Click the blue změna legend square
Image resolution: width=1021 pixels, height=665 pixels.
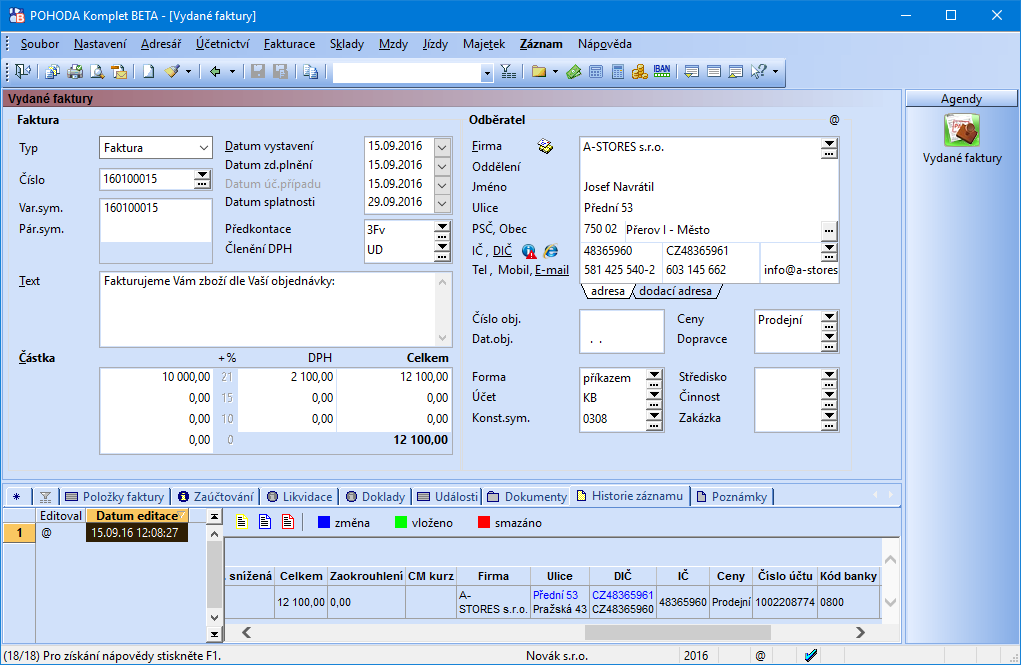tap(324, 522)
